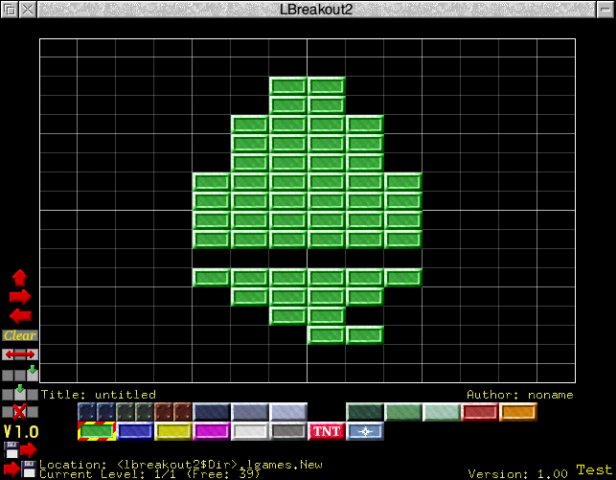616x480 pixels.
Task: Clear the current level
Action: pos(20,335)
